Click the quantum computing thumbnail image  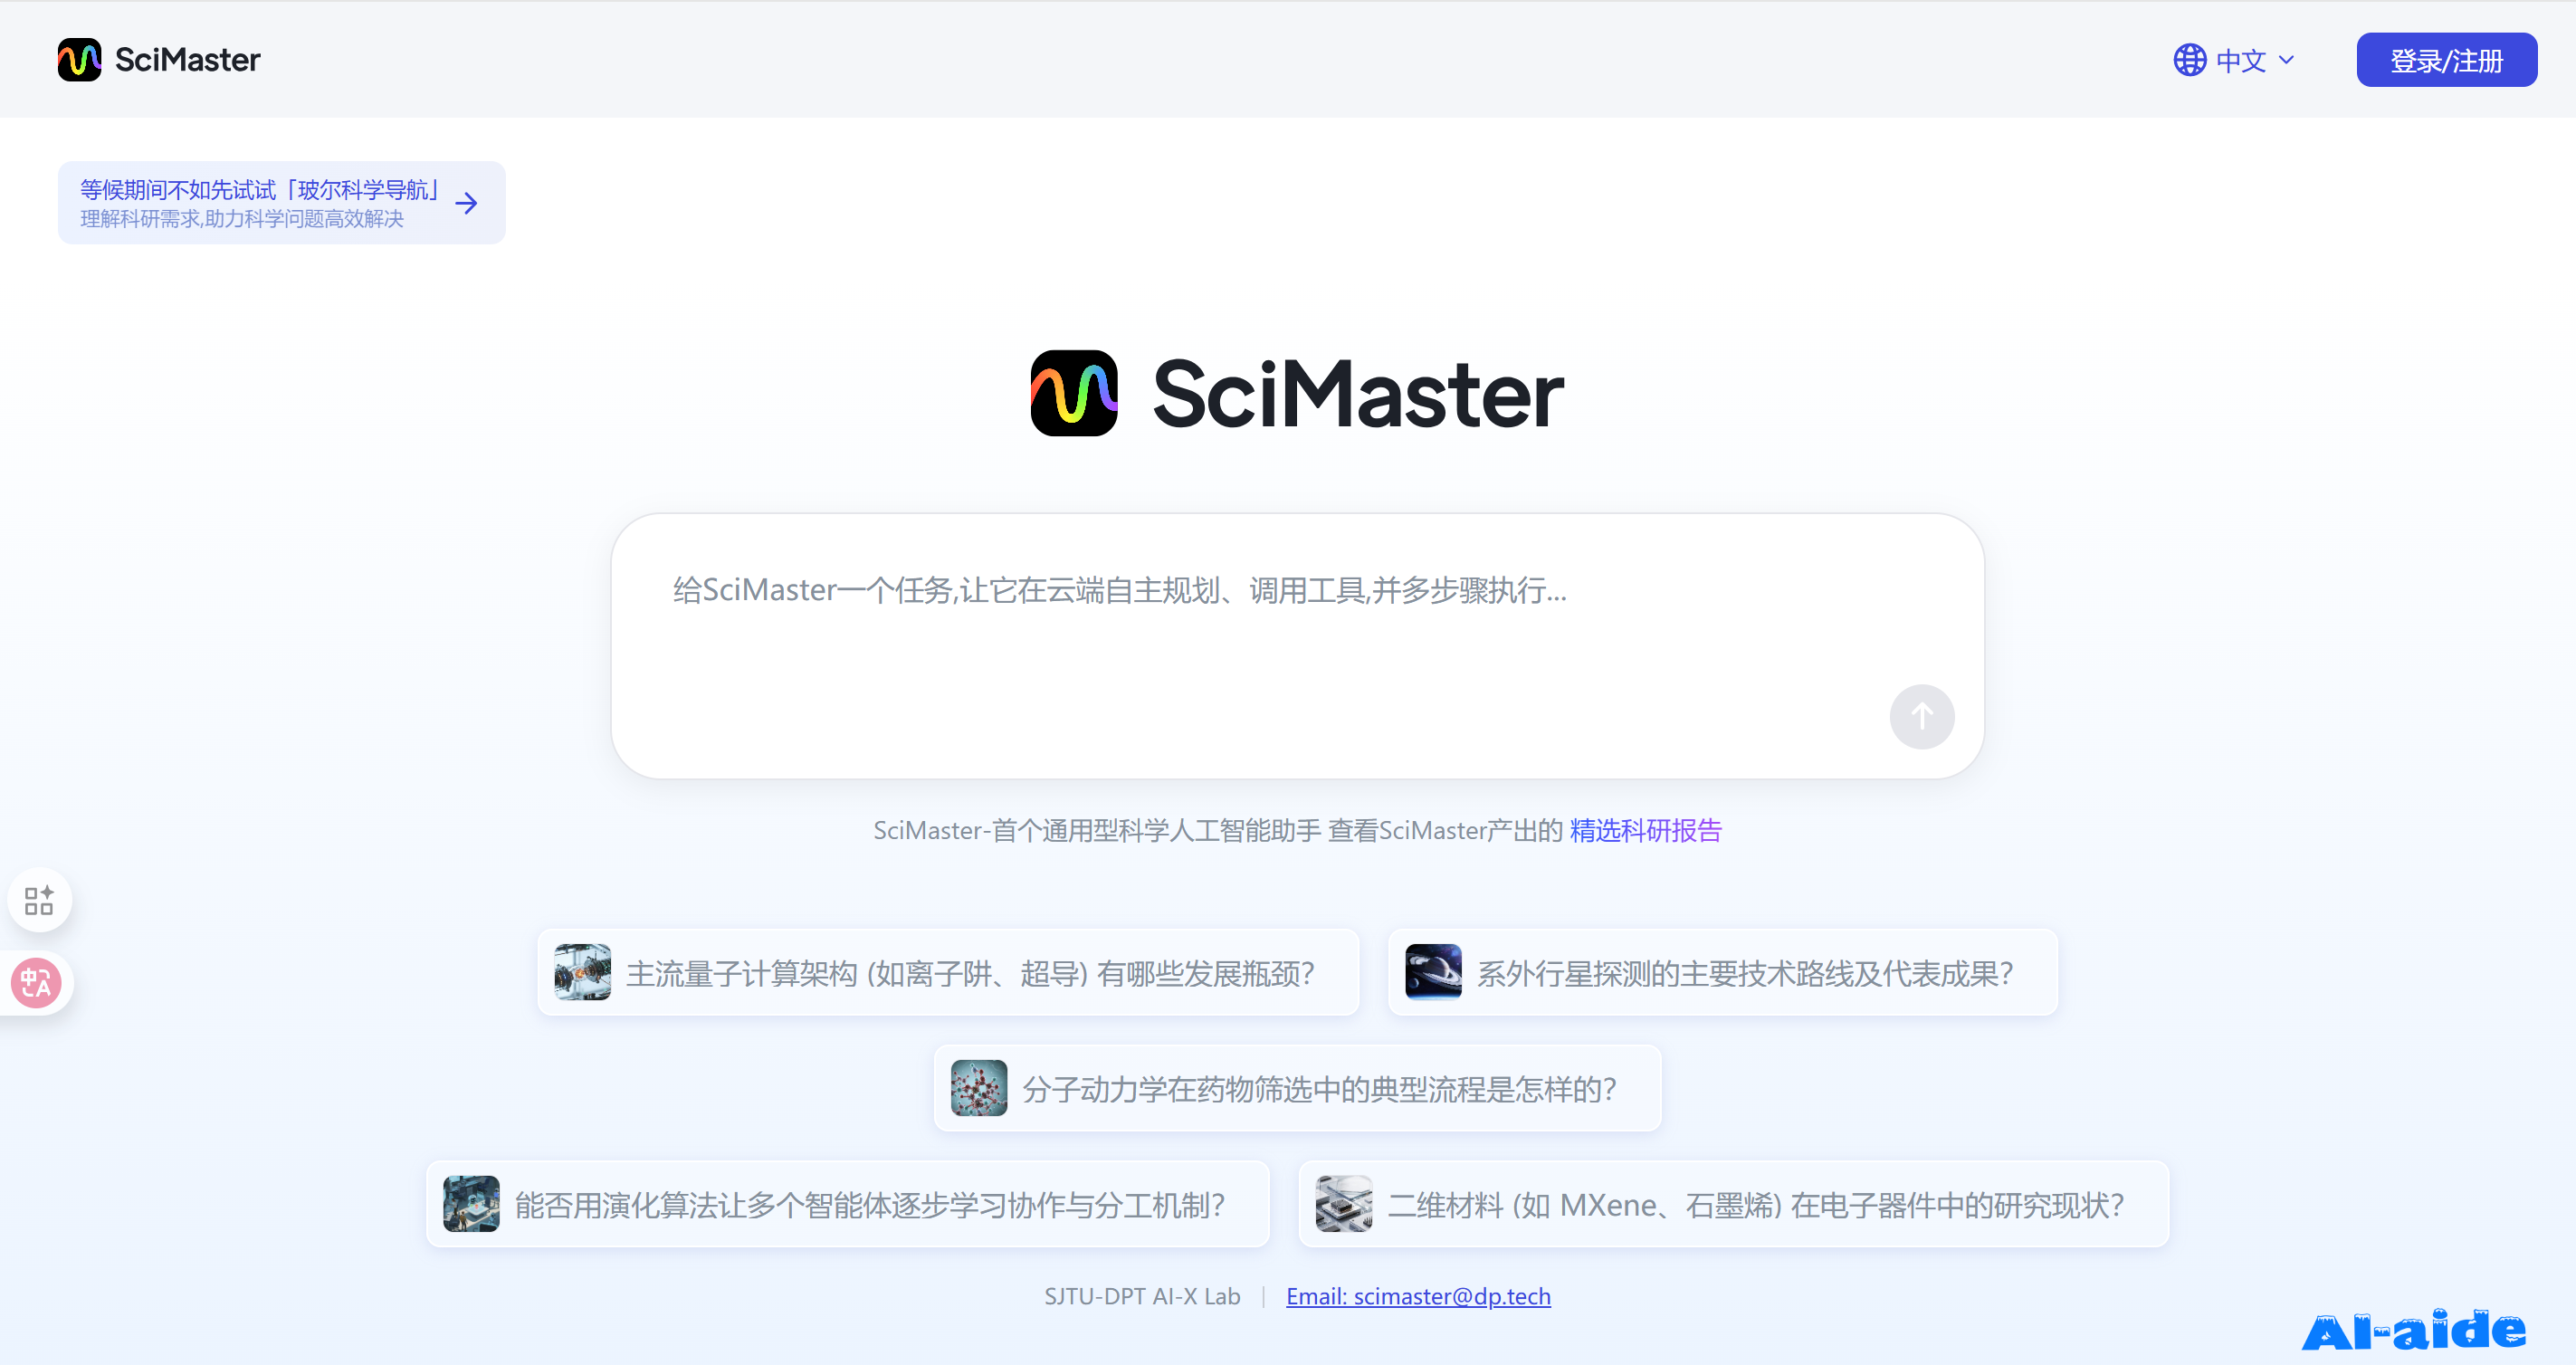tap(583, 973)
